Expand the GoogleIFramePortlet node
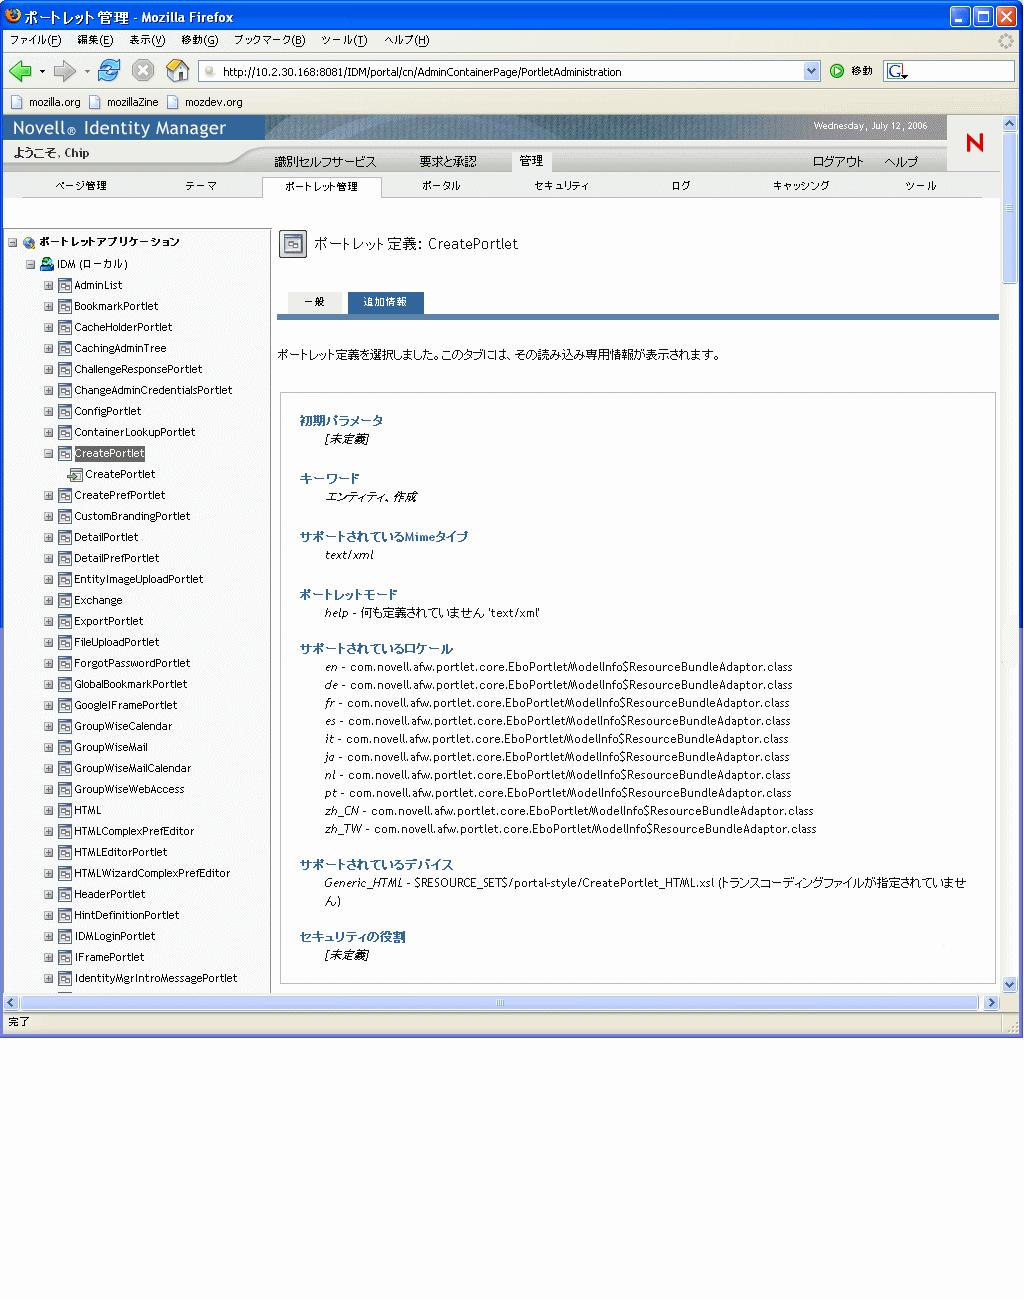1024x1300 pixels. pyautogui.click(x=48, y=706)
